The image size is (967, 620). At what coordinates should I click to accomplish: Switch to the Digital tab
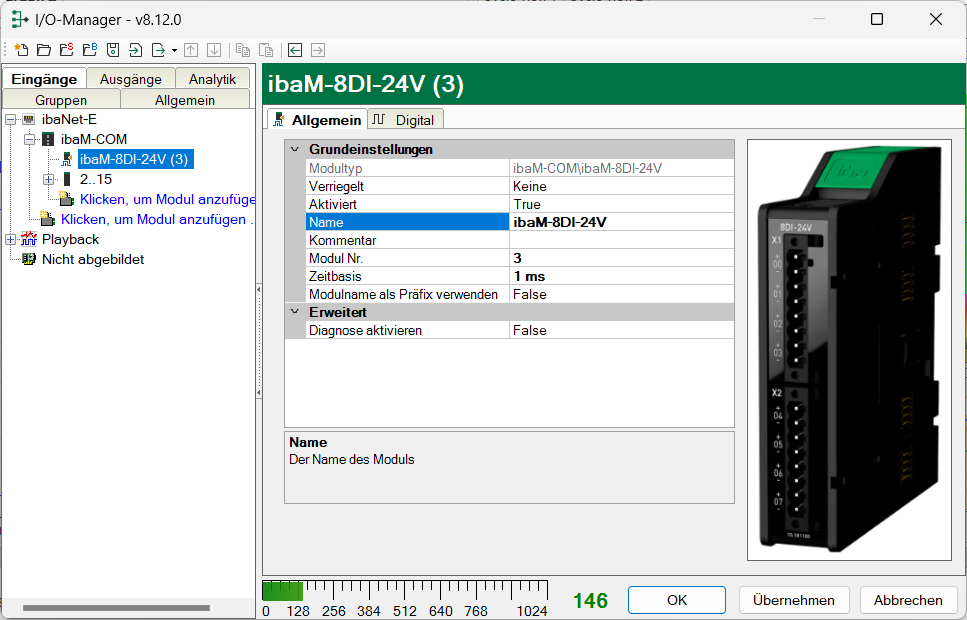(405, 120)
